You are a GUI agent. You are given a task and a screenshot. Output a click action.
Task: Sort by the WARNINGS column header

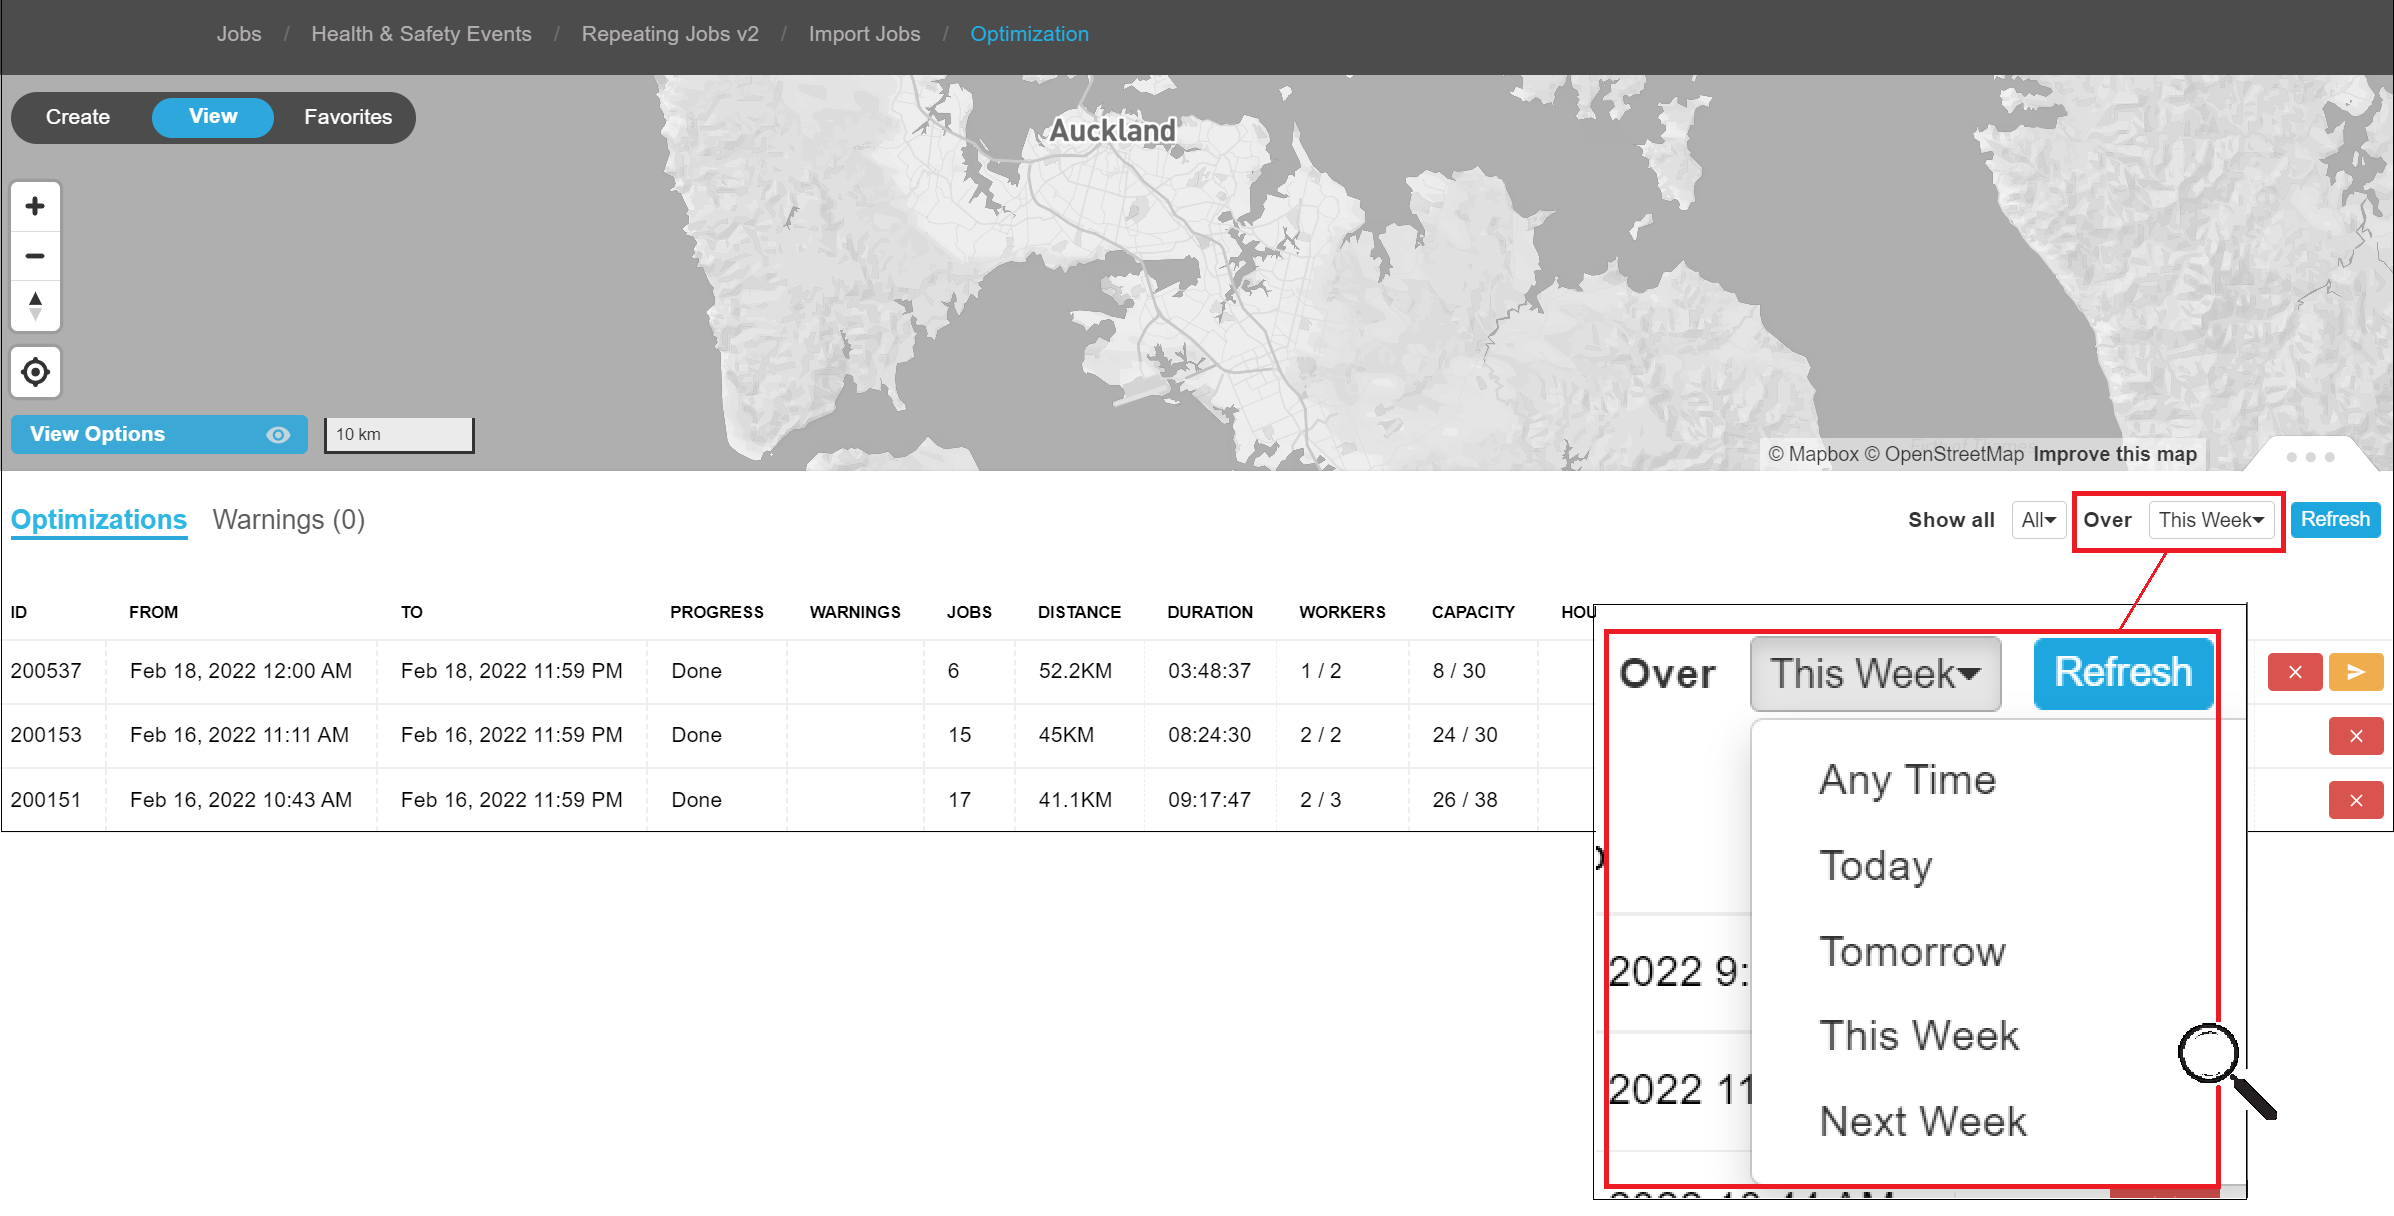(x=855, y=612)
